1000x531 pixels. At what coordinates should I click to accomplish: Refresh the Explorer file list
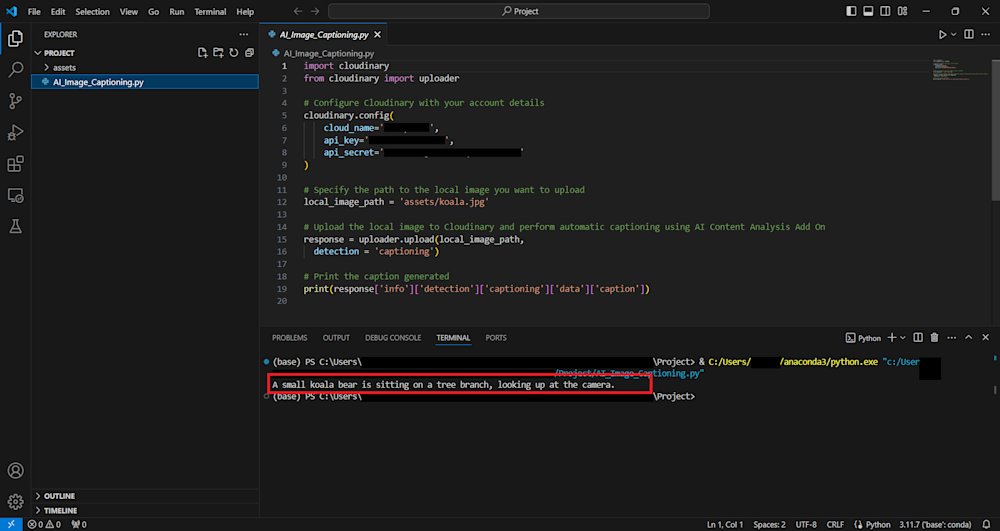pyautogui.click(x=234, y=53)
